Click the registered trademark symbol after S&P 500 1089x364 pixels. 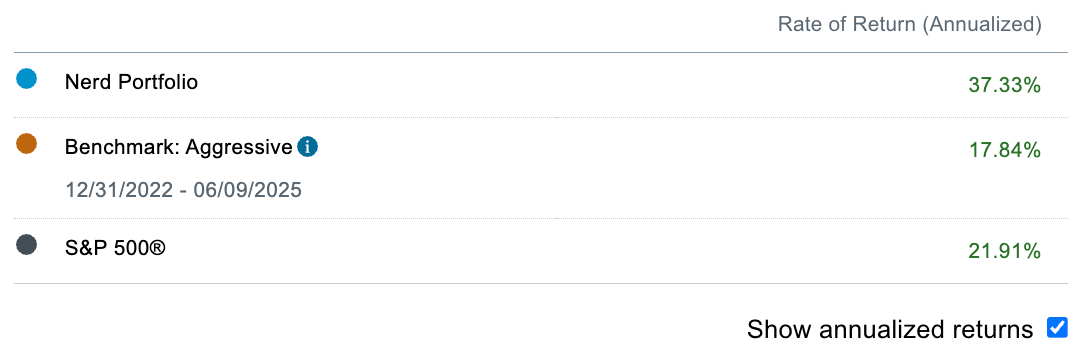coord(158,247)
